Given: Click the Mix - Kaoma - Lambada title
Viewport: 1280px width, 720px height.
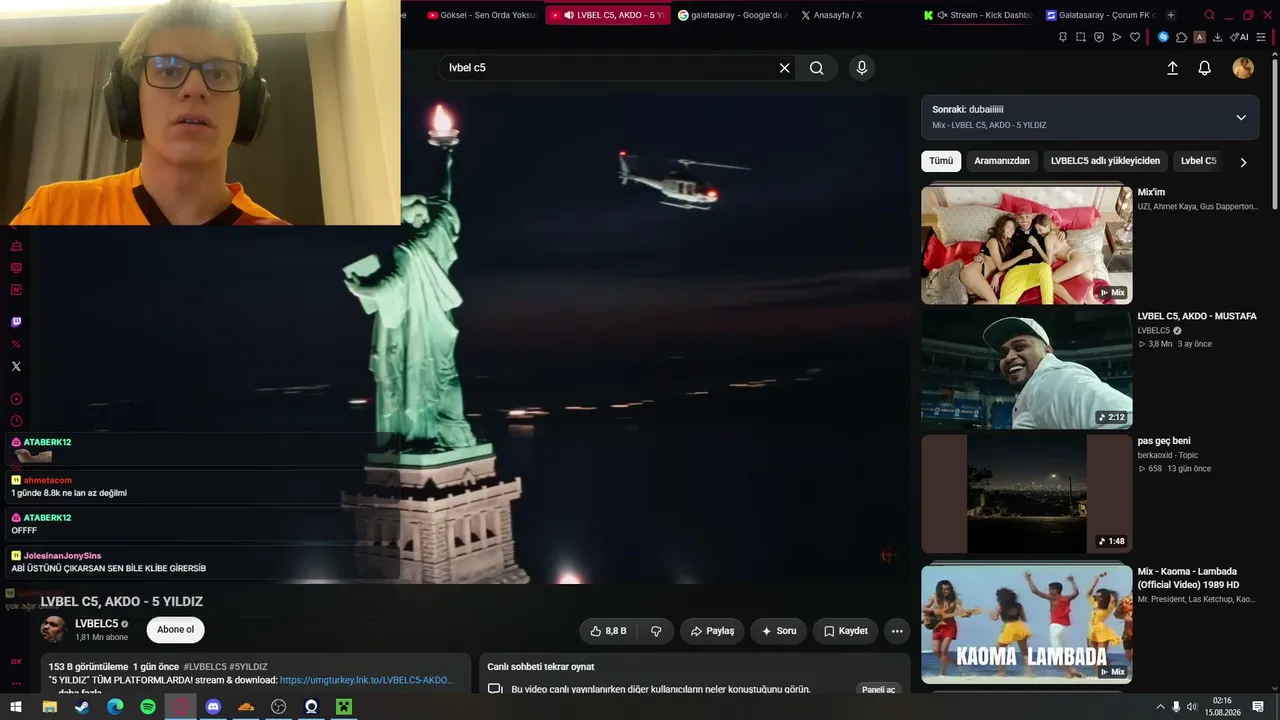Looking at the screenshot, I should point(1188,578).
